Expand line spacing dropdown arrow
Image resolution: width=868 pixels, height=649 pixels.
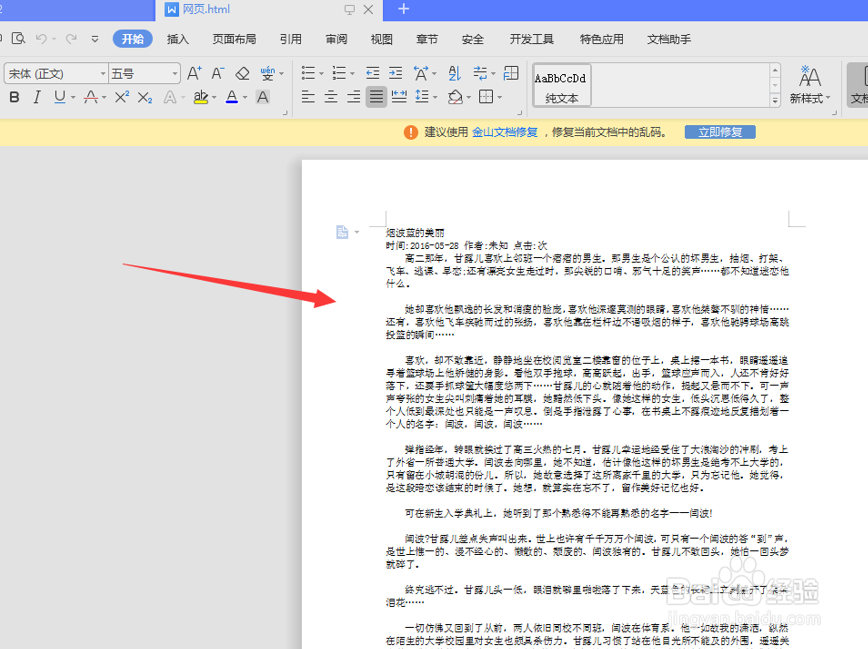[x=435, y=98]
